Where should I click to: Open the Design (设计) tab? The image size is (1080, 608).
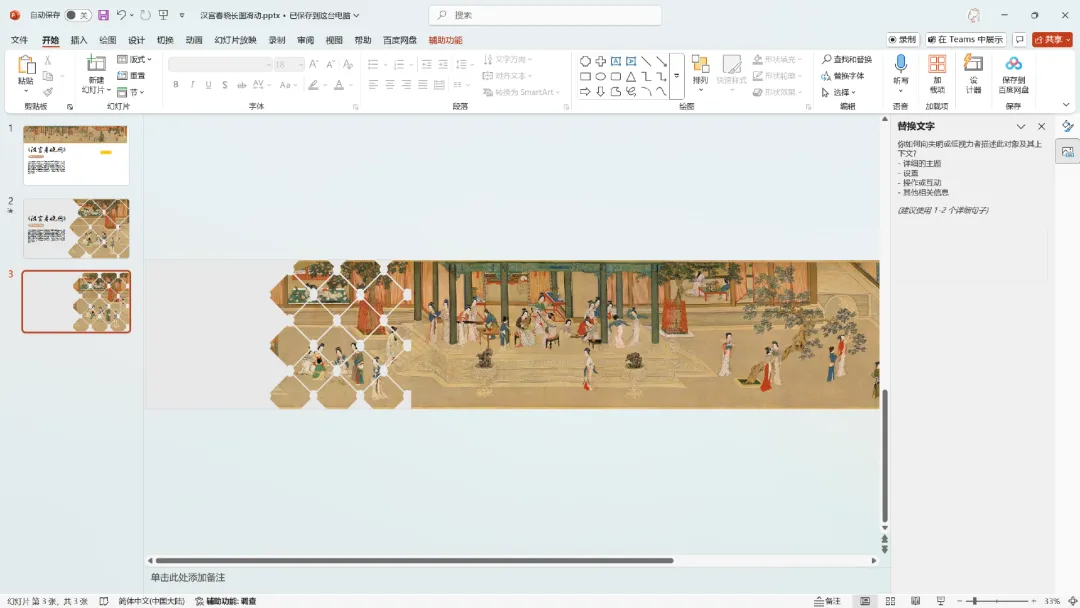coord(136,40)
